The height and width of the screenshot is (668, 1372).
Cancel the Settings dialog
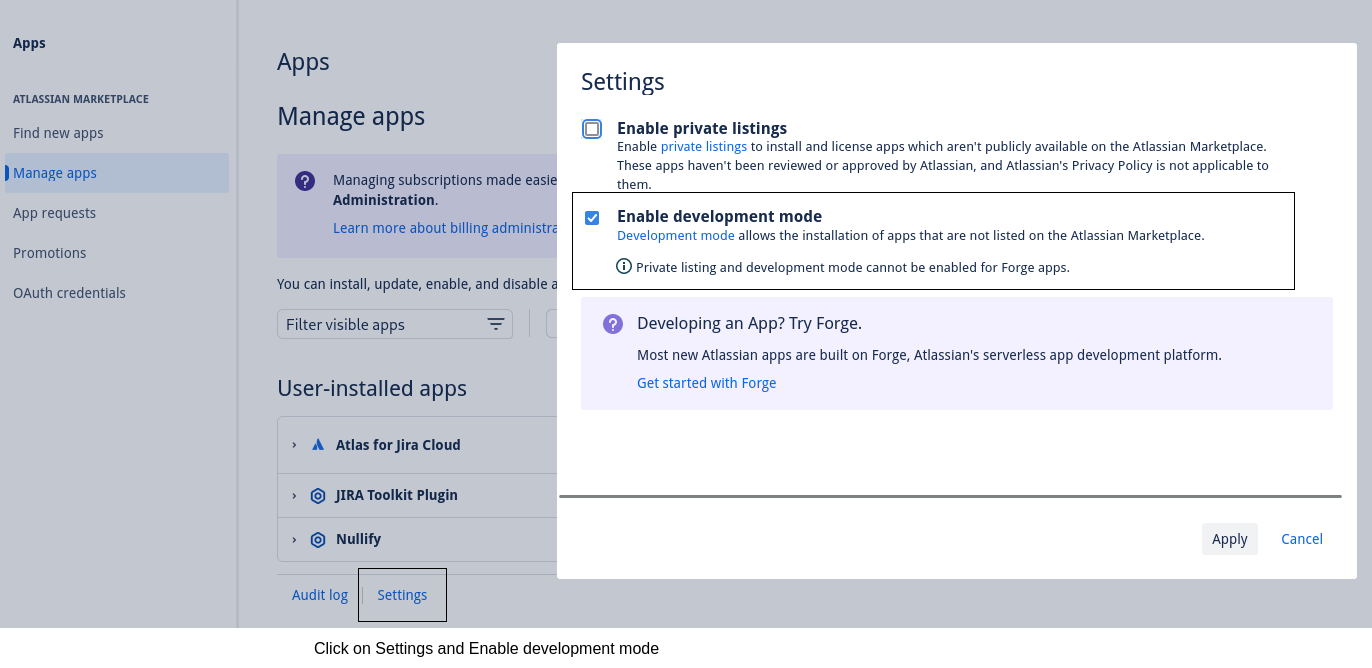coord(1301,539)
